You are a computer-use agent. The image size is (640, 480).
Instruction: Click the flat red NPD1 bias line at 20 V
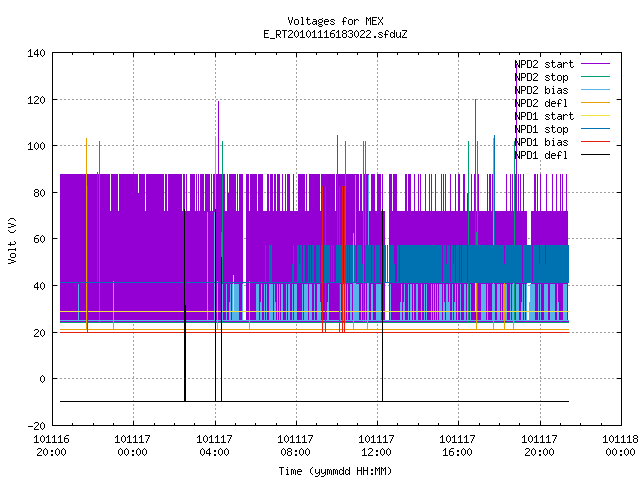click(314, 332)
